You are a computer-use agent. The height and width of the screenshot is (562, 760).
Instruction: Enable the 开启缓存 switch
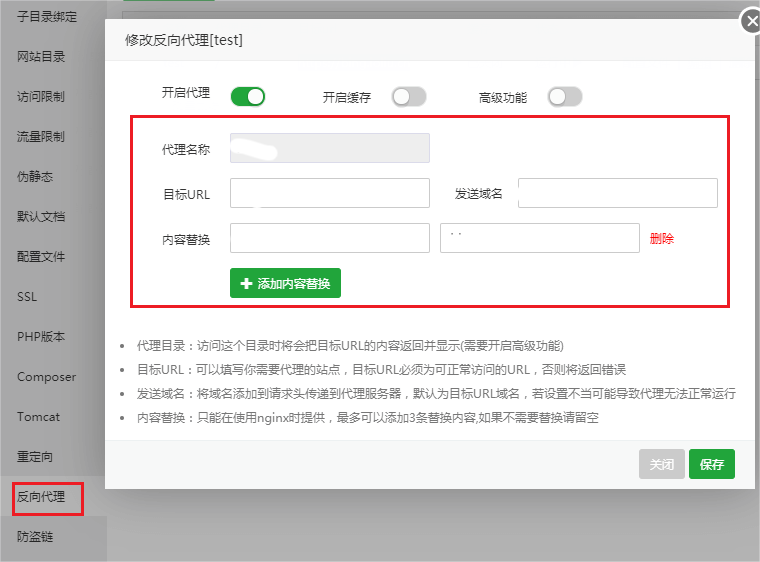pyautogui.click(x=409, y=96)
